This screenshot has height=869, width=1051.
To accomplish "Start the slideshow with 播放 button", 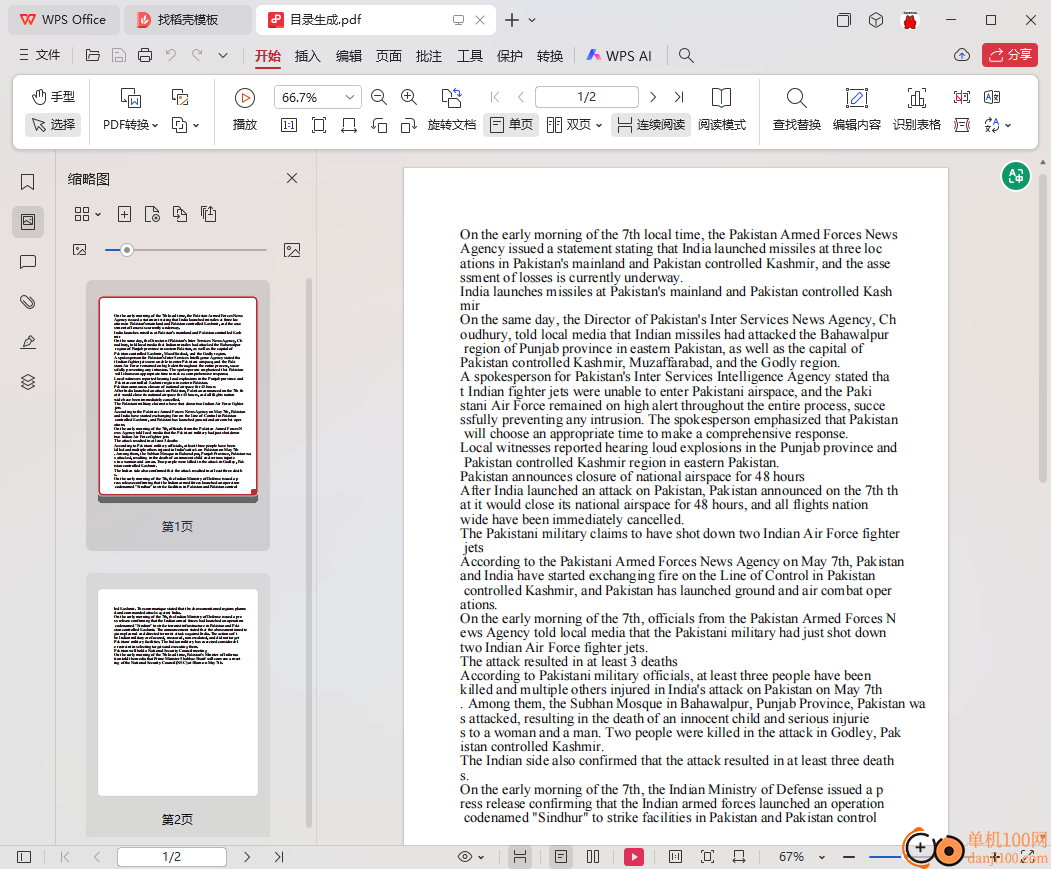I will click(245, 109).
